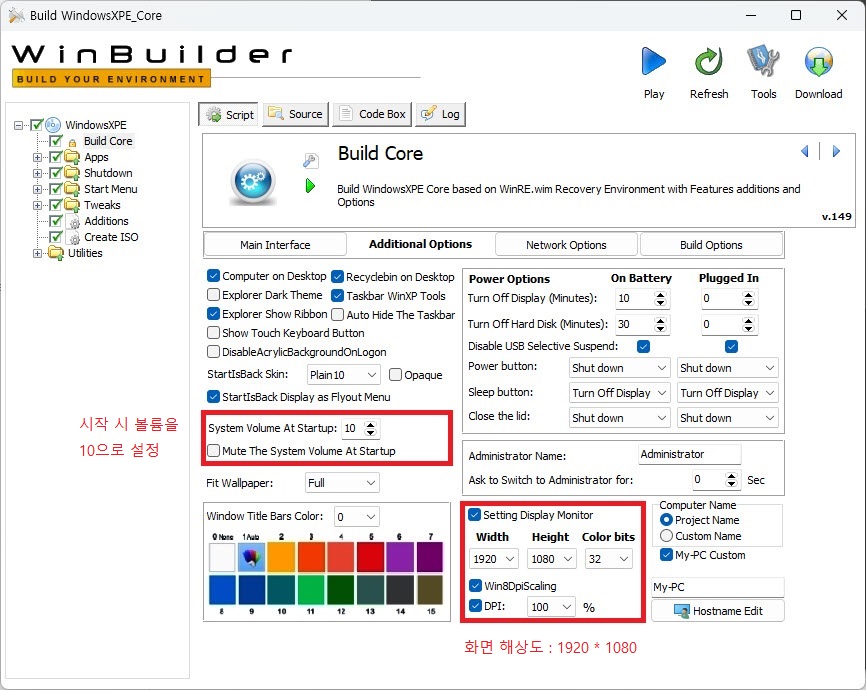The image size is (866, 690).
Task: Click the Hostname Edit button
Action: coord(718,611)
